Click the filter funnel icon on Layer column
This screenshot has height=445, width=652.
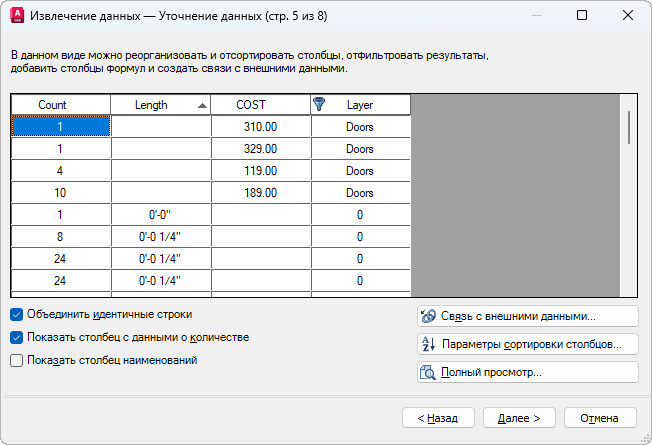[319, 104]
